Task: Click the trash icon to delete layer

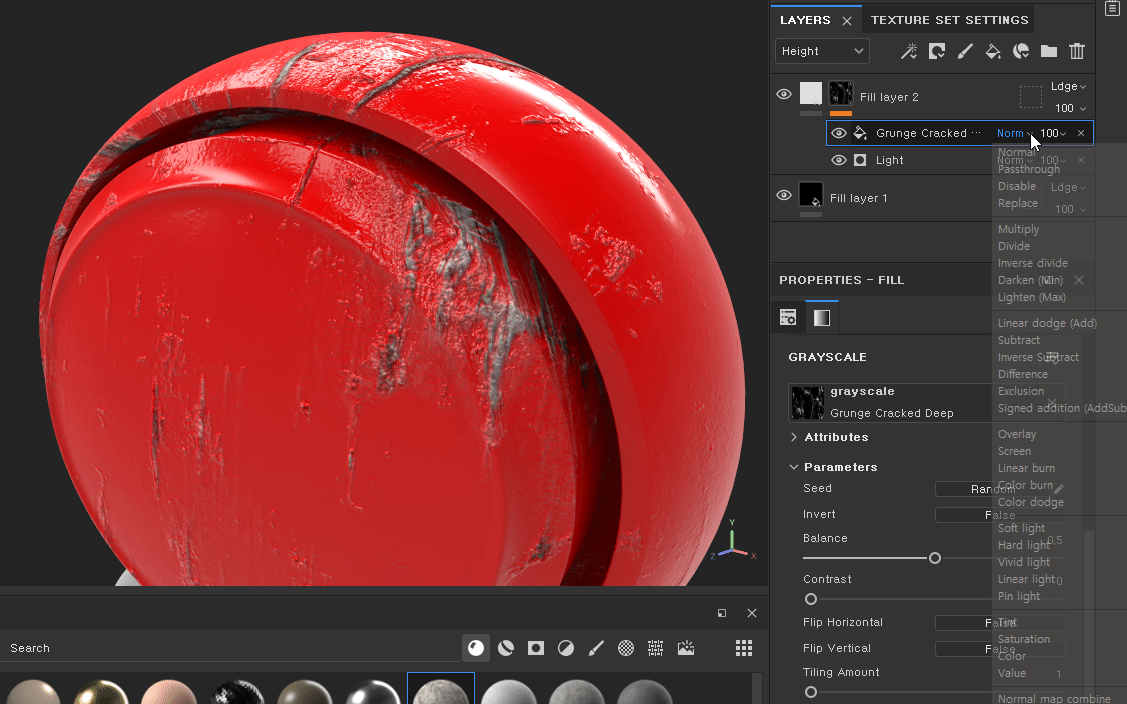Action: click(x=1077, y=51)
